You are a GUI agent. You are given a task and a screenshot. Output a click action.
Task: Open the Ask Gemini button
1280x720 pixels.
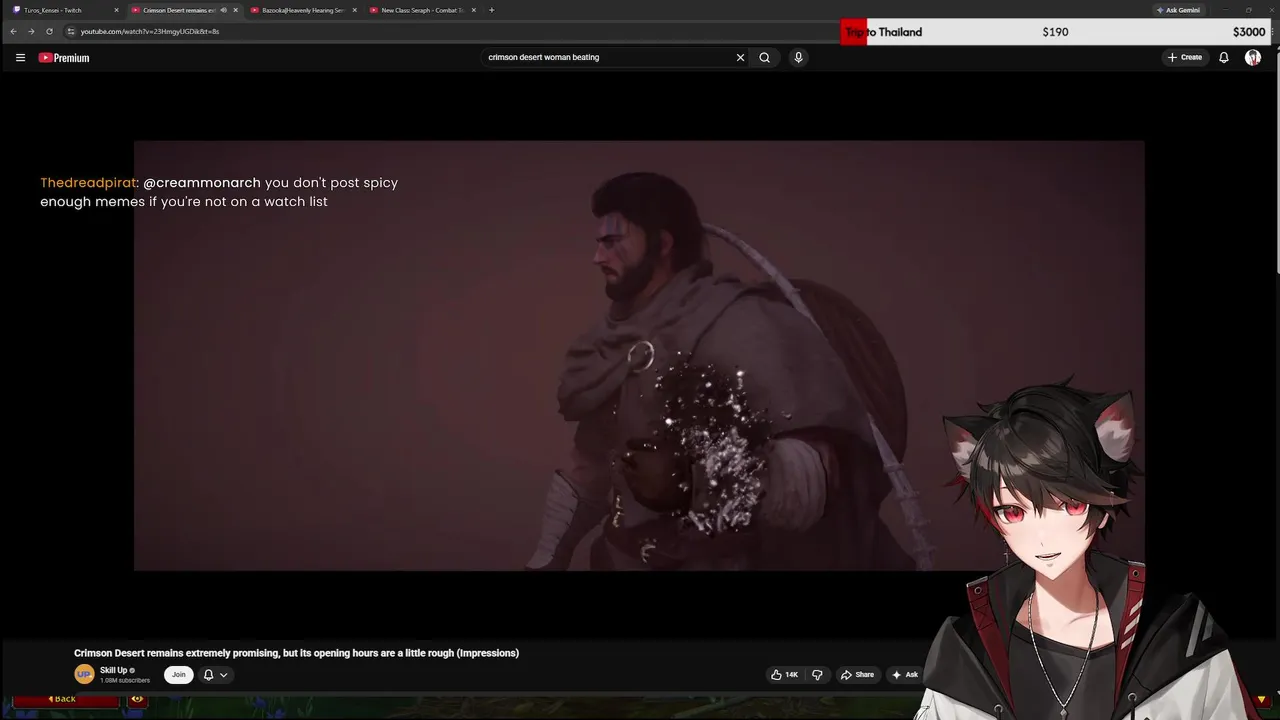(x=1178, y=10)
